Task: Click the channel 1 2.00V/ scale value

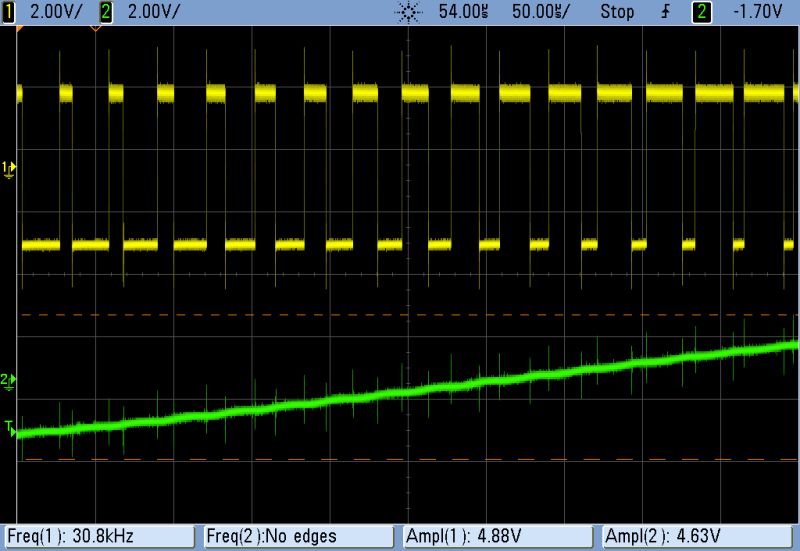Action: [x=55, y=12]
